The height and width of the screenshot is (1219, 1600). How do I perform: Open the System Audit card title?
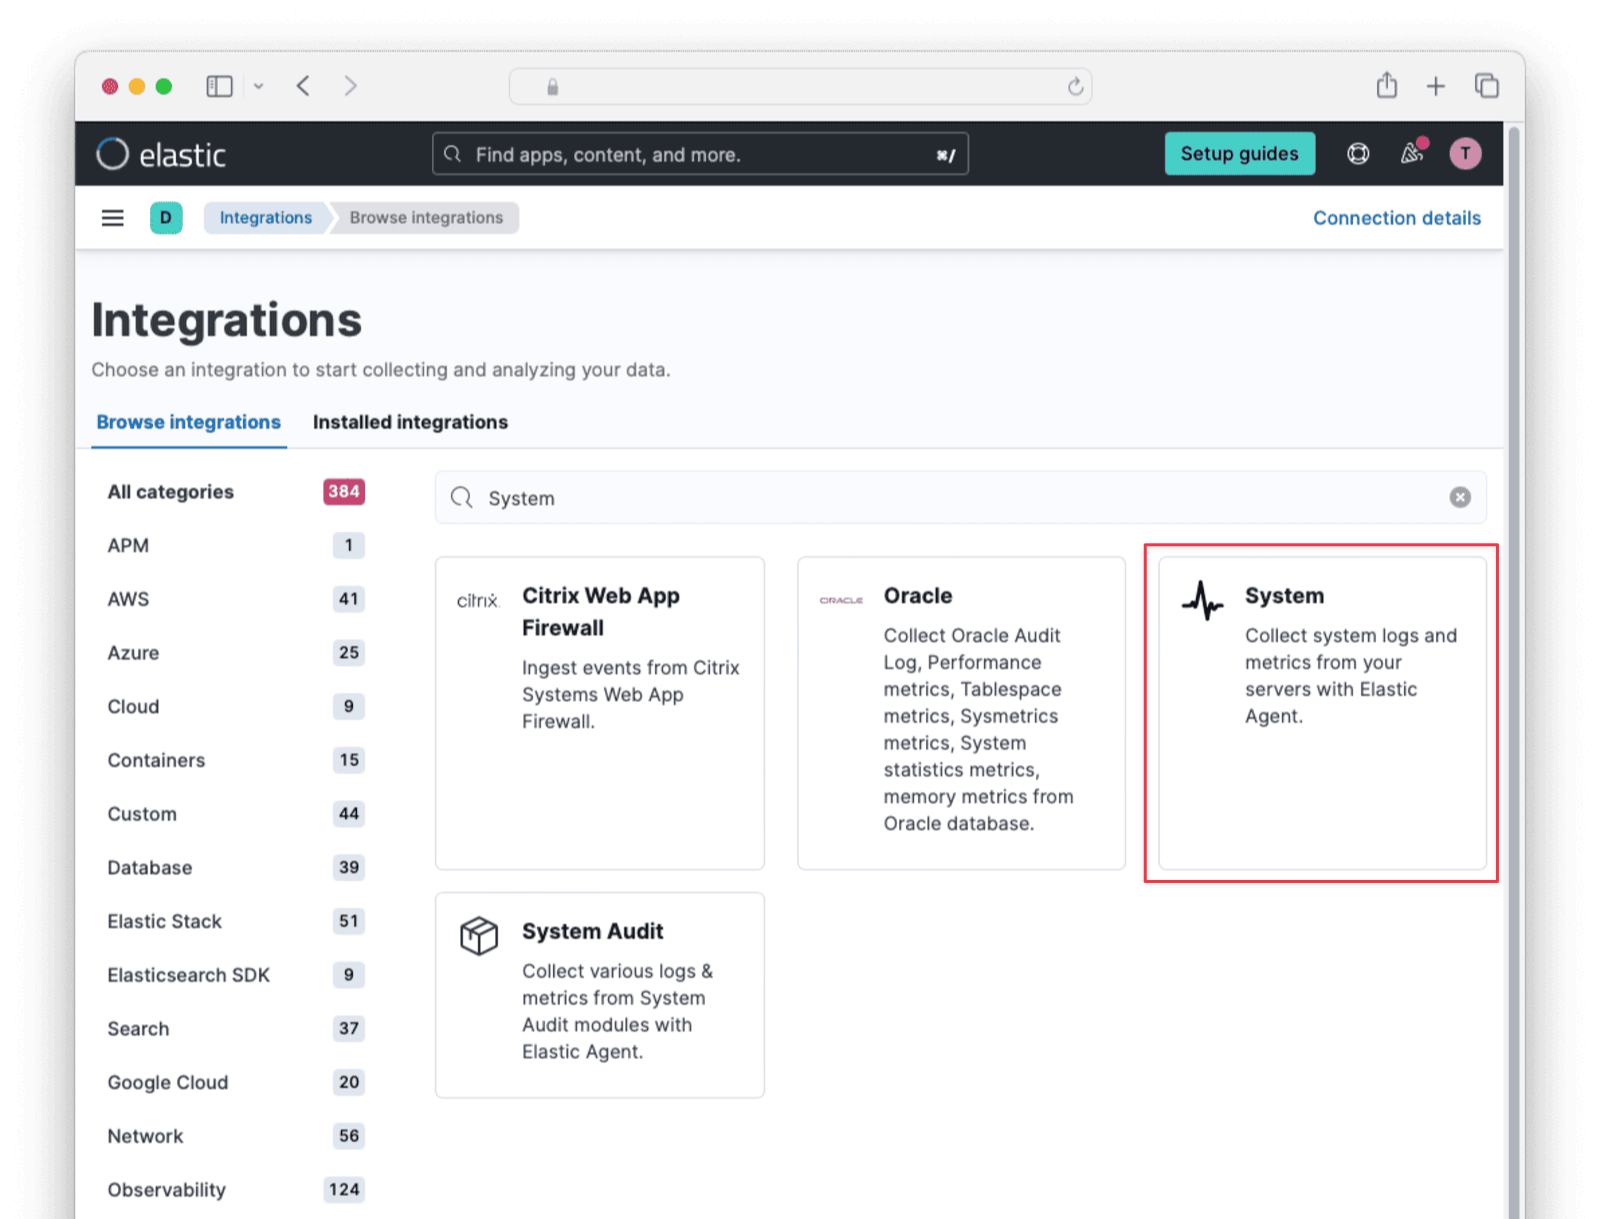[x=592, y=931]
